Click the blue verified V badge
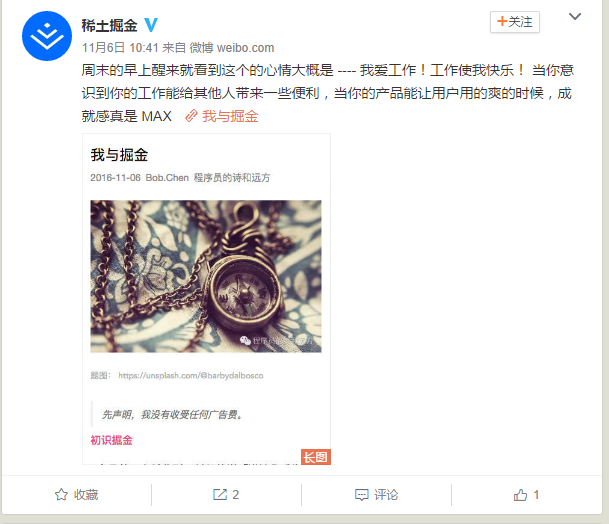609x524 pixels. pos(151,25)
